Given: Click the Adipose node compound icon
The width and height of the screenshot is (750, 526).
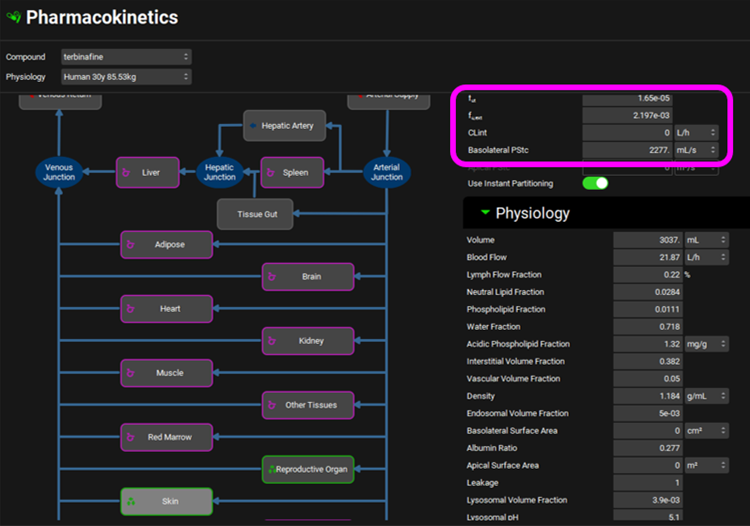Looking at the screenshot, I should [132, 244].
